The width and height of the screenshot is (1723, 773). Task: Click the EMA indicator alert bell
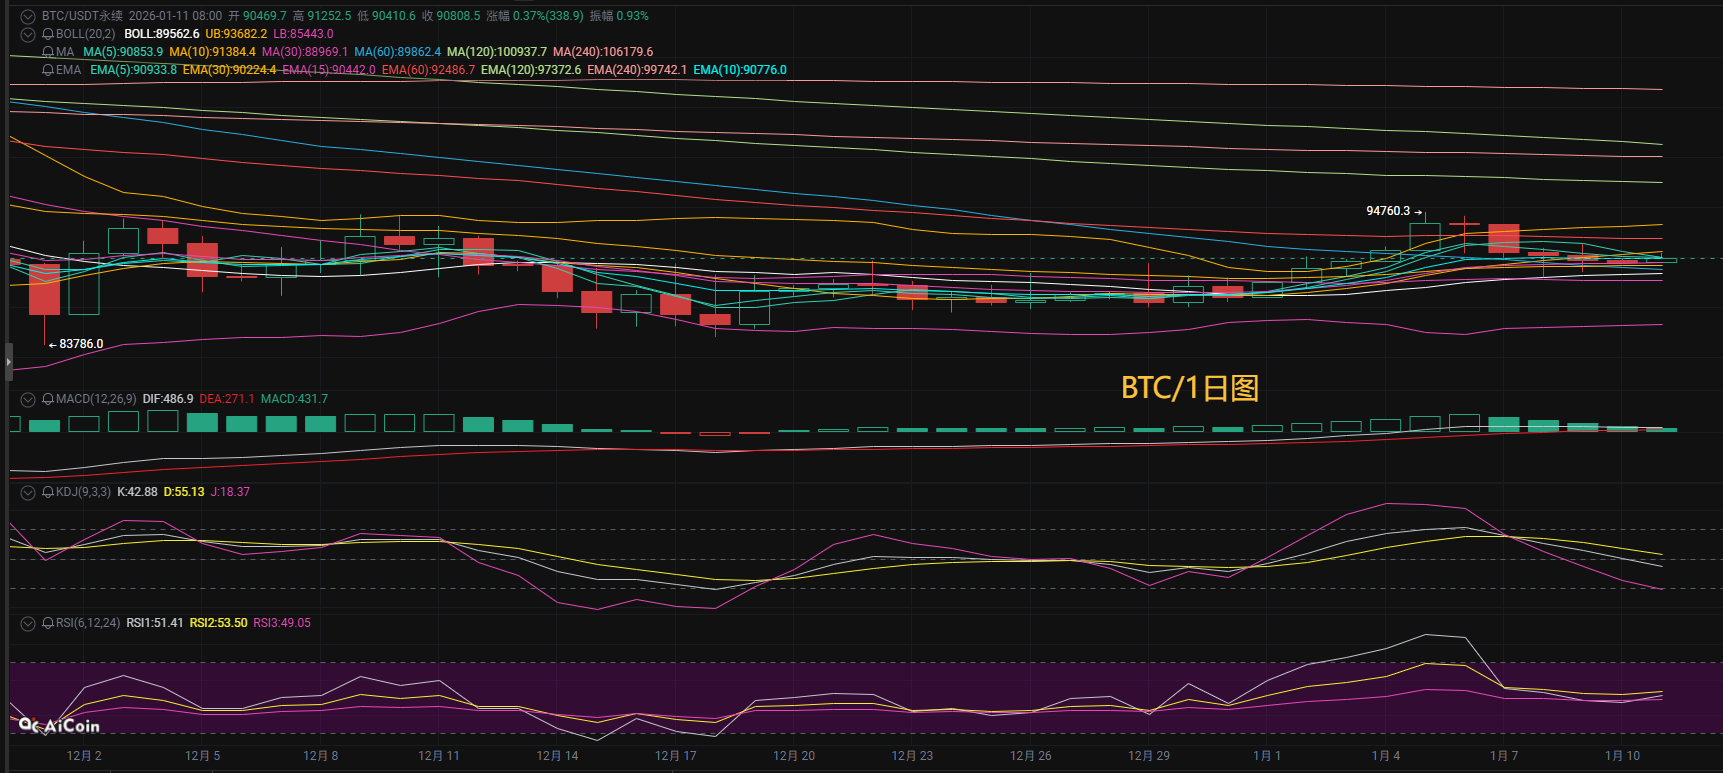click(48, 70)
